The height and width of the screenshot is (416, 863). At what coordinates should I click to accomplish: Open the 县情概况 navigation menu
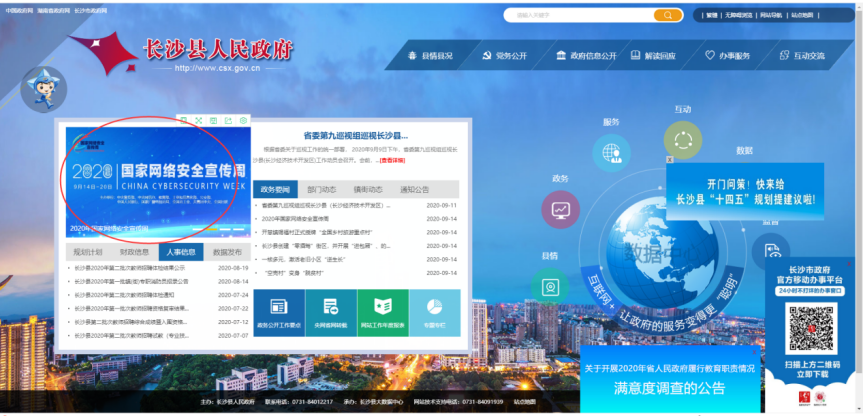click(430, 56)
